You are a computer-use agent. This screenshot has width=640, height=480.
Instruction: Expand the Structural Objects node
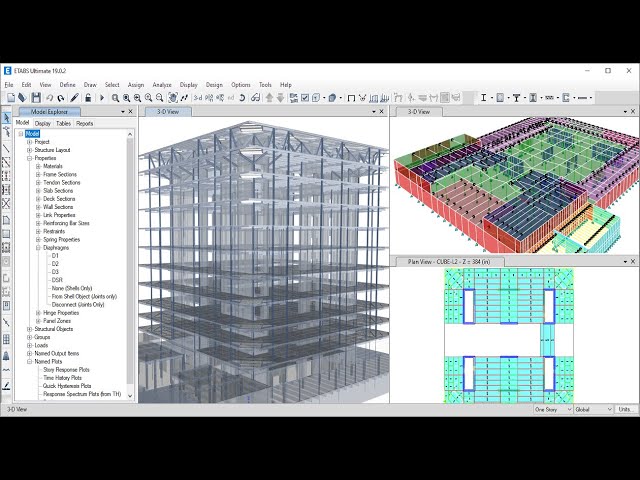click(29, 329)
